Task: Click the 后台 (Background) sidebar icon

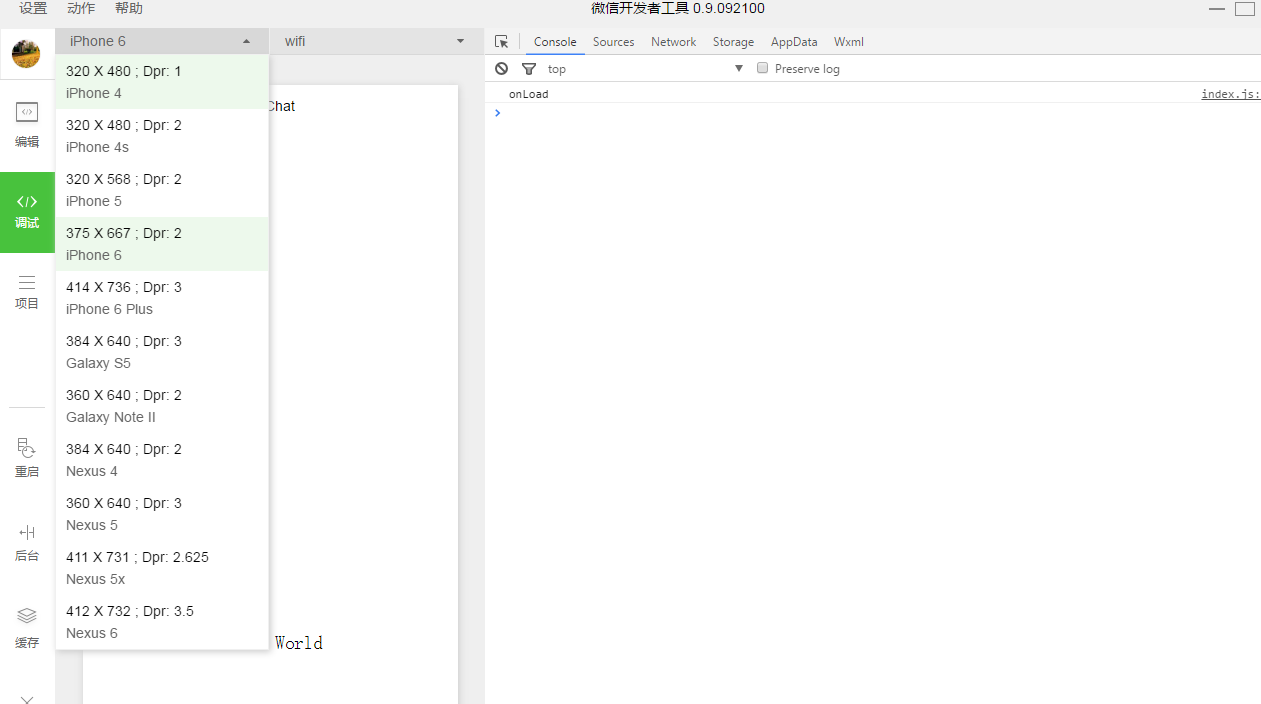Action: [x=27, y=543]
